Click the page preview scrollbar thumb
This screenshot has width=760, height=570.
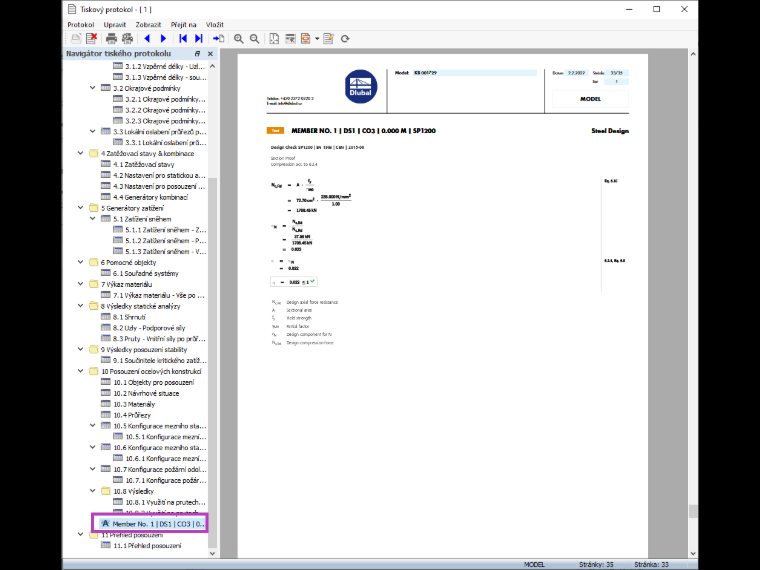(693, 511)
